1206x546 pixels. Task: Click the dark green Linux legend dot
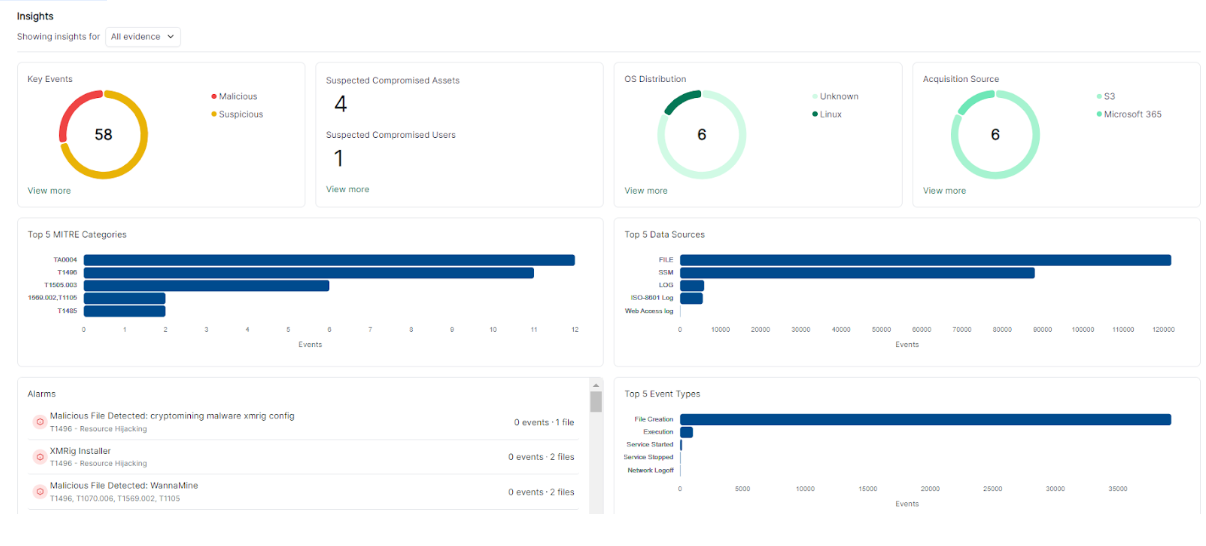click(815, 115)
